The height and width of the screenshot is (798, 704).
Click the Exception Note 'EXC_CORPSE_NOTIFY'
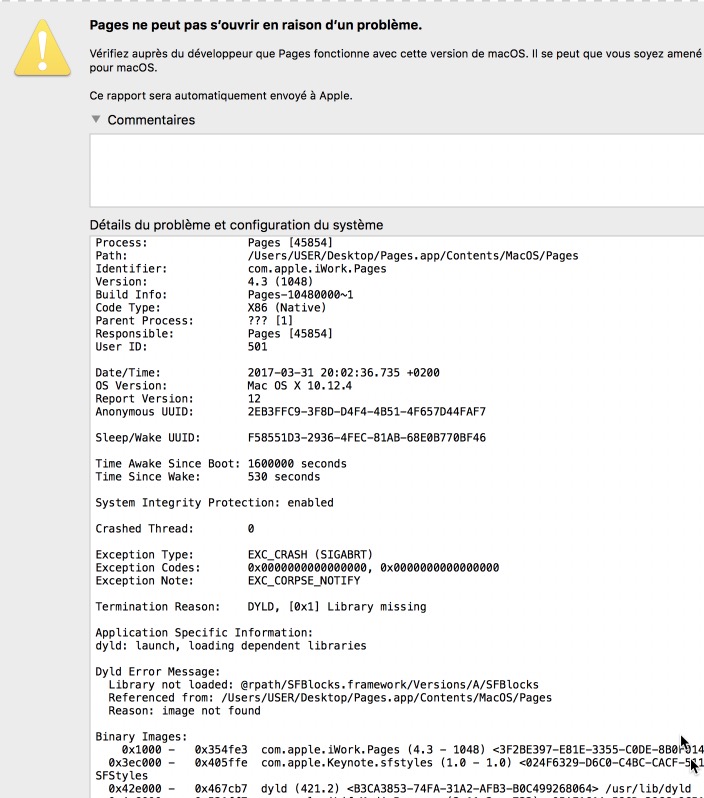coord(304,581)
